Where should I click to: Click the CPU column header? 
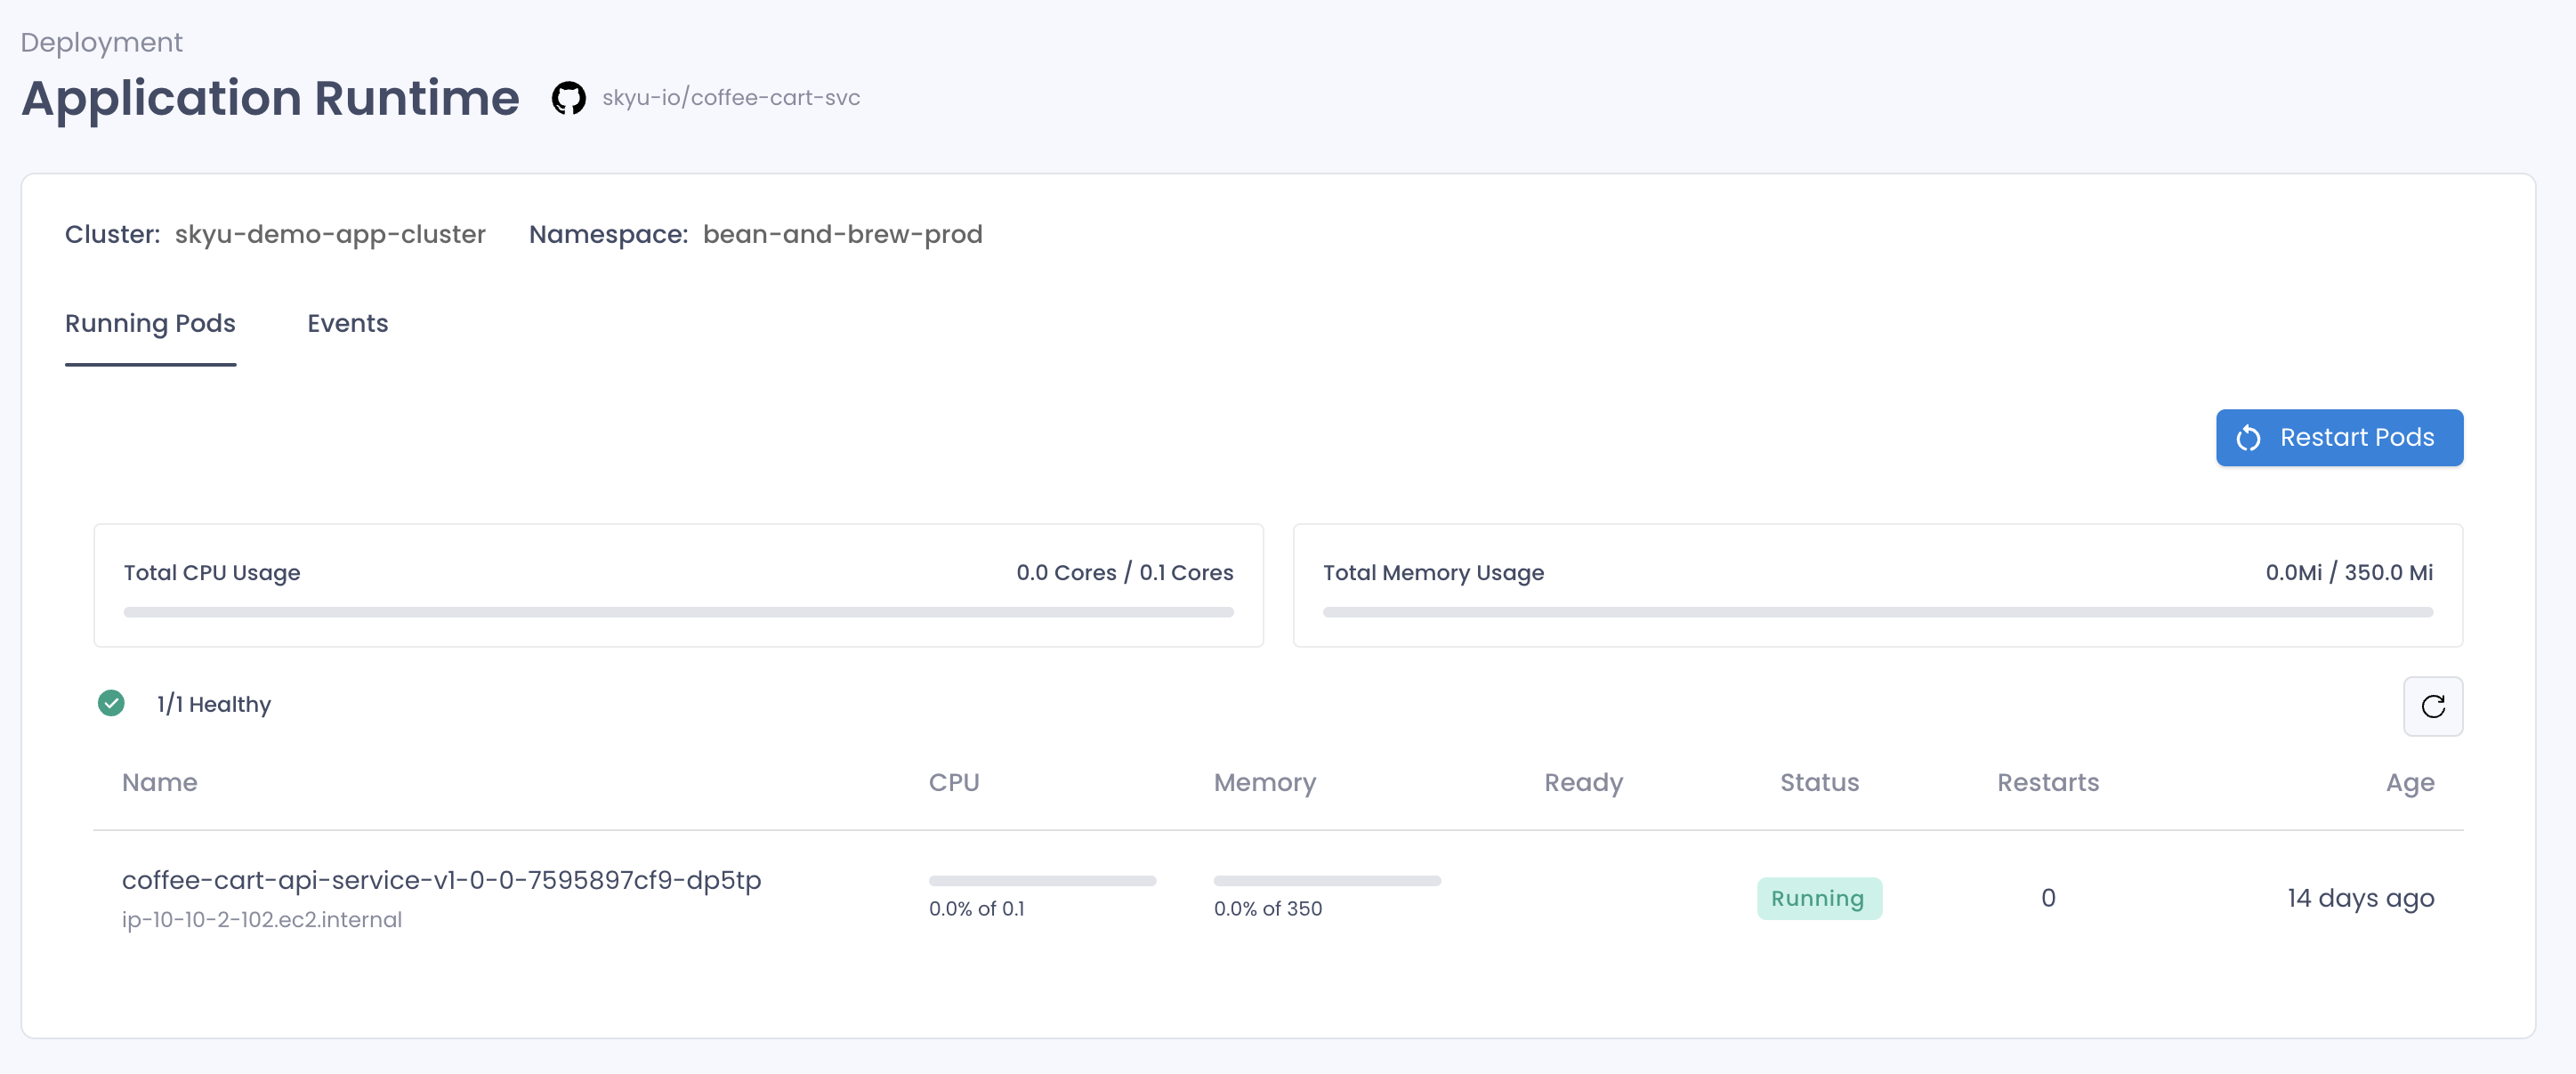[954, 782]
